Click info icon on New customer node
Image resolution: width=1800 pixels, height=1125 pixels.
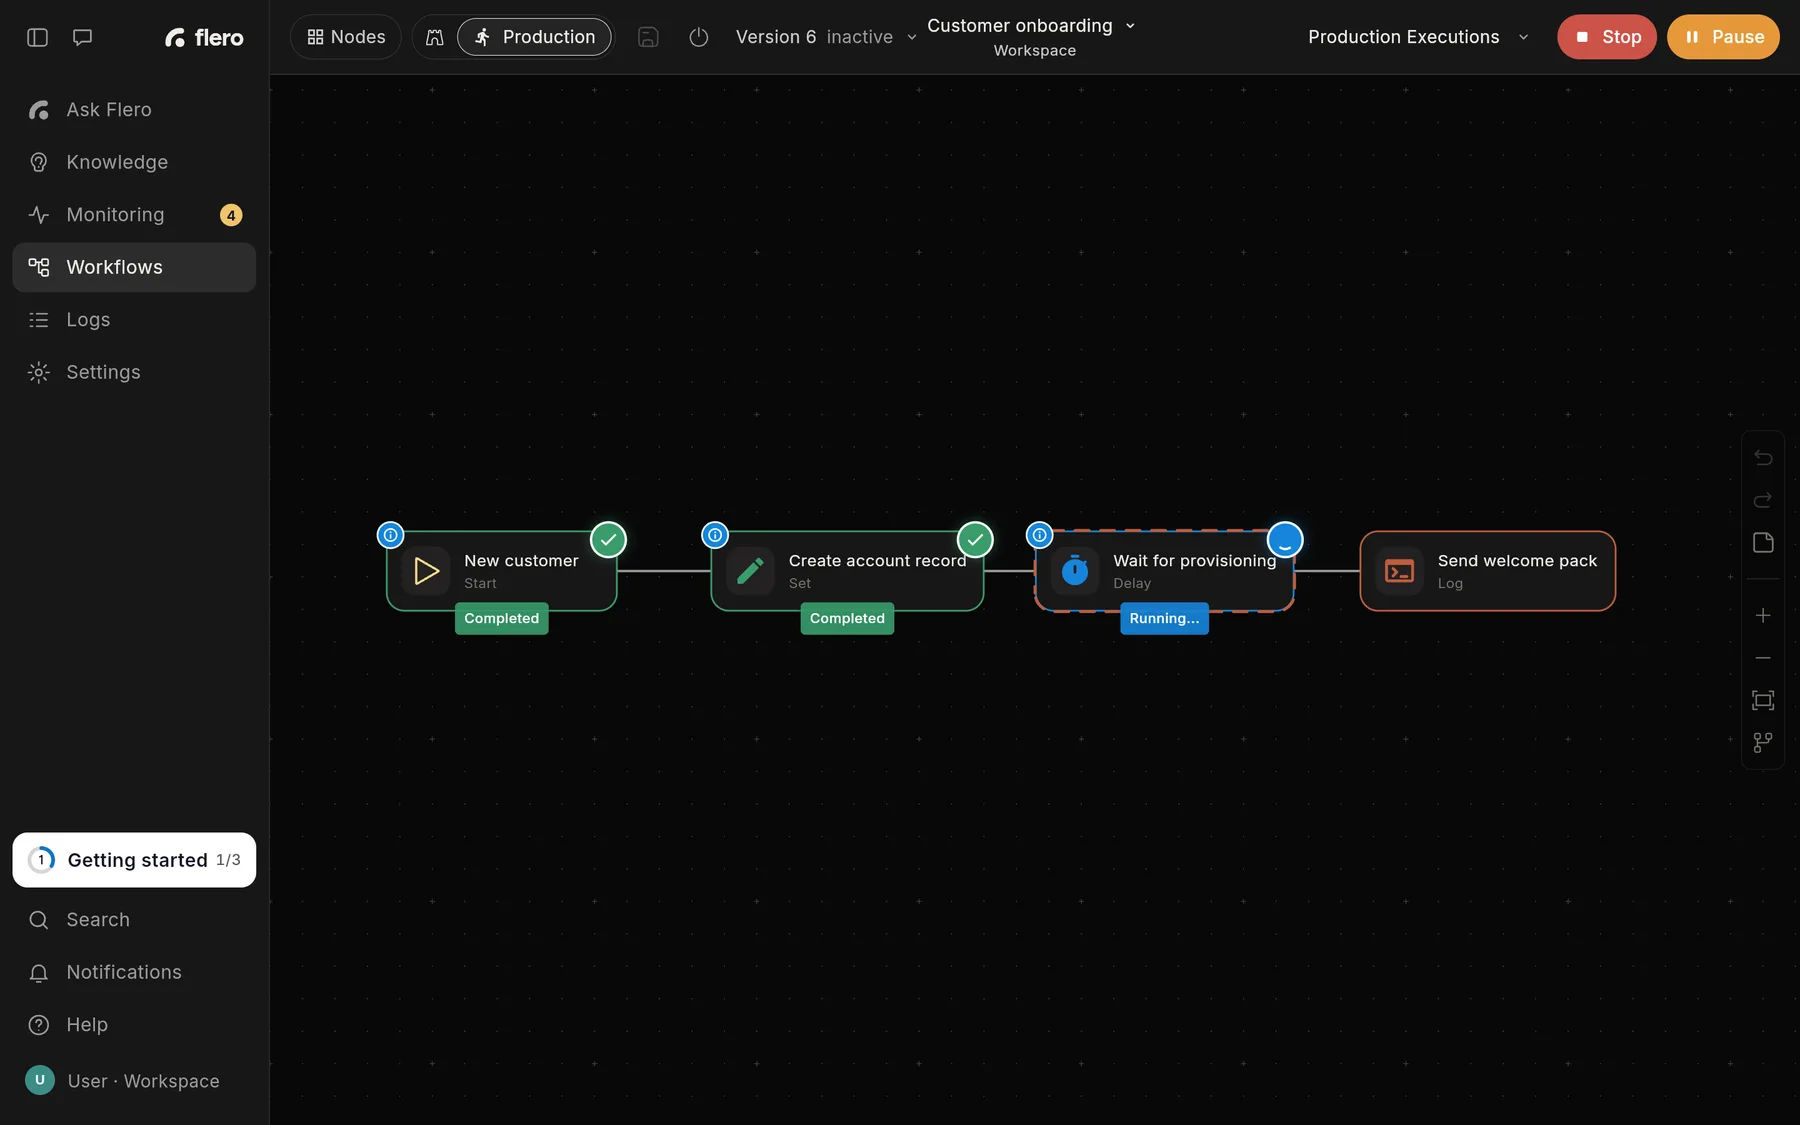(x=391, y=535)
